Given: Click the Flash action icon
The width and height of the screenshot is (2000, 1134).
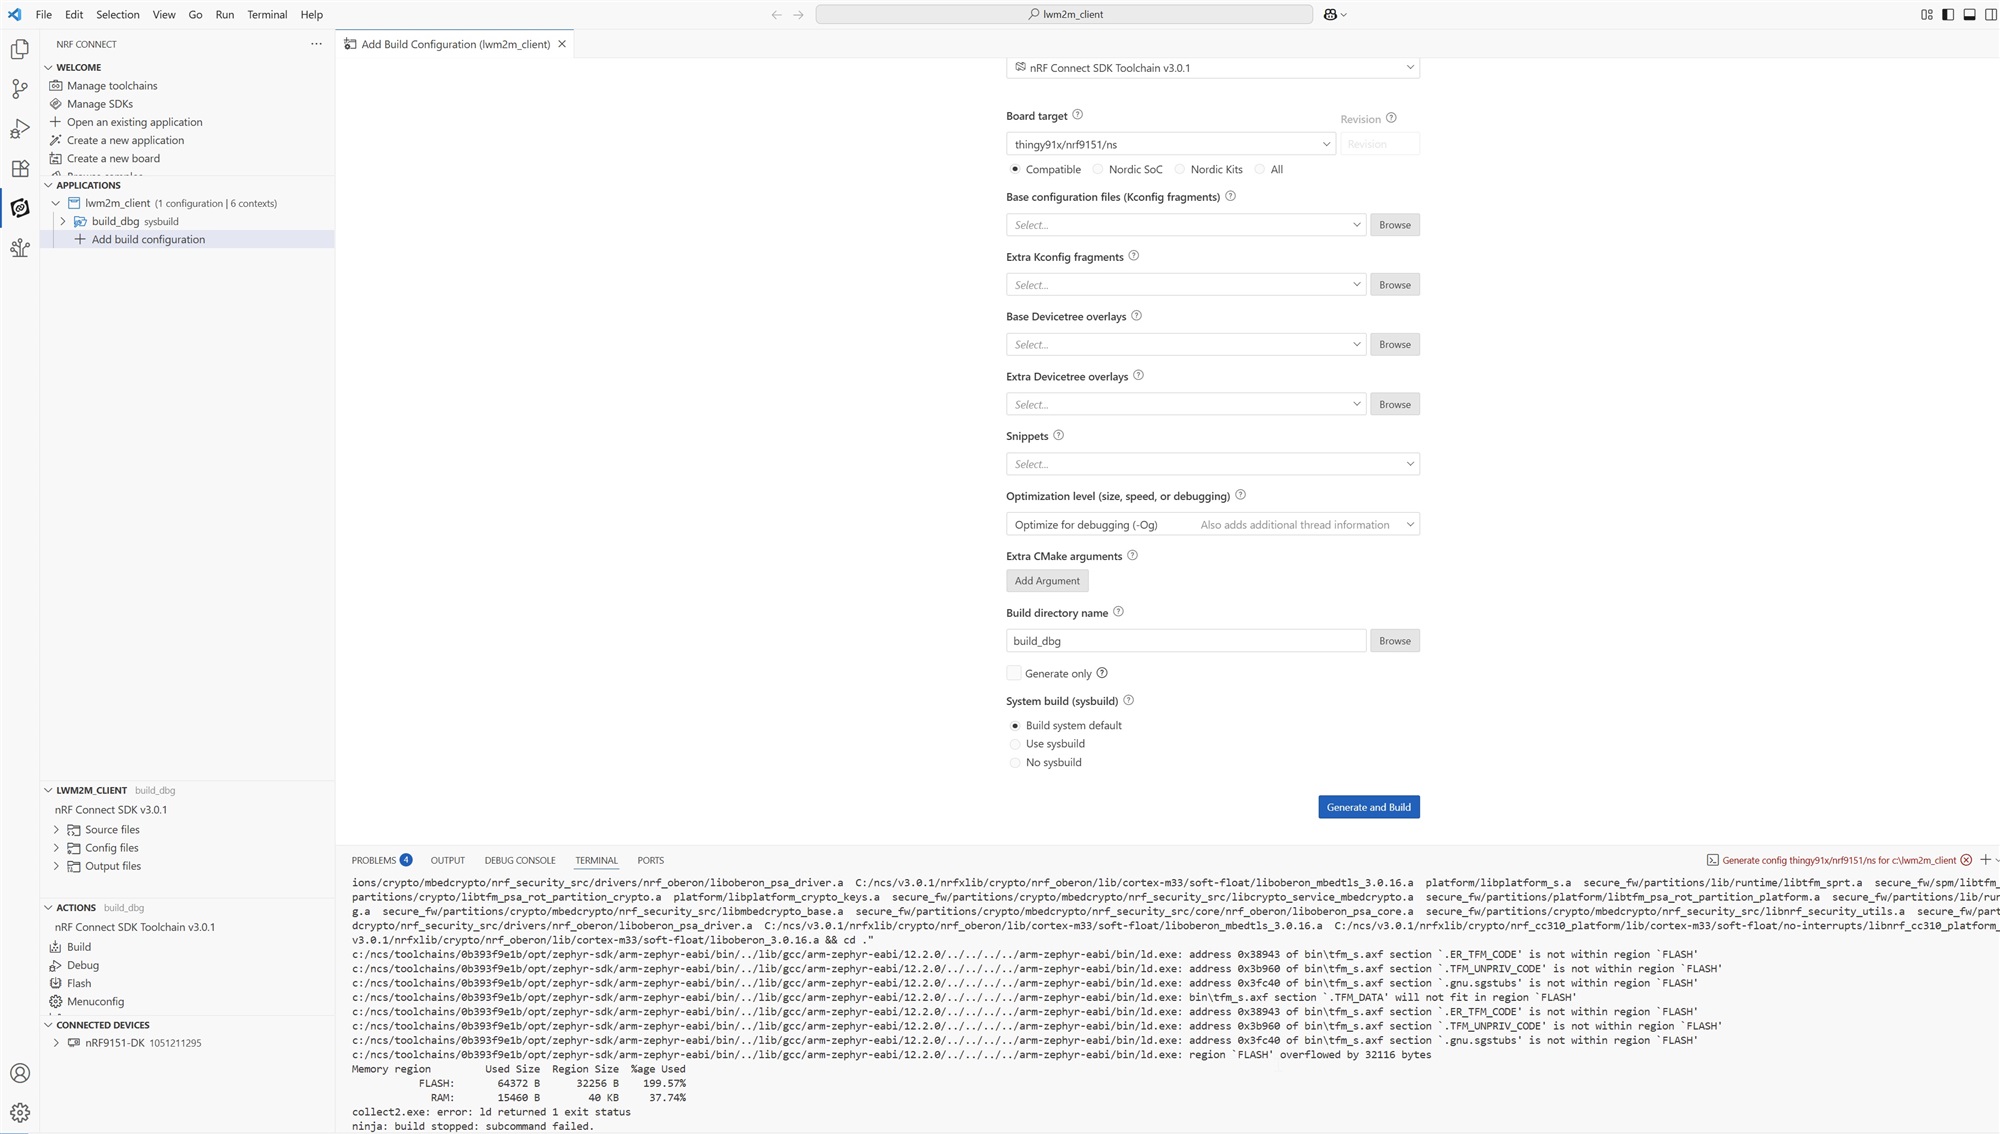Looking at the screenshot, I should tap(56, 983).
